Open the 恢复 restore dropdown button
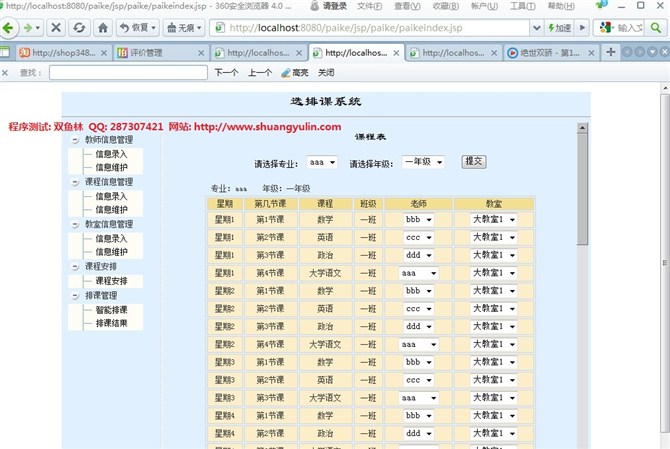The height and width of the screenshot is (449, 670). [138, 28]
